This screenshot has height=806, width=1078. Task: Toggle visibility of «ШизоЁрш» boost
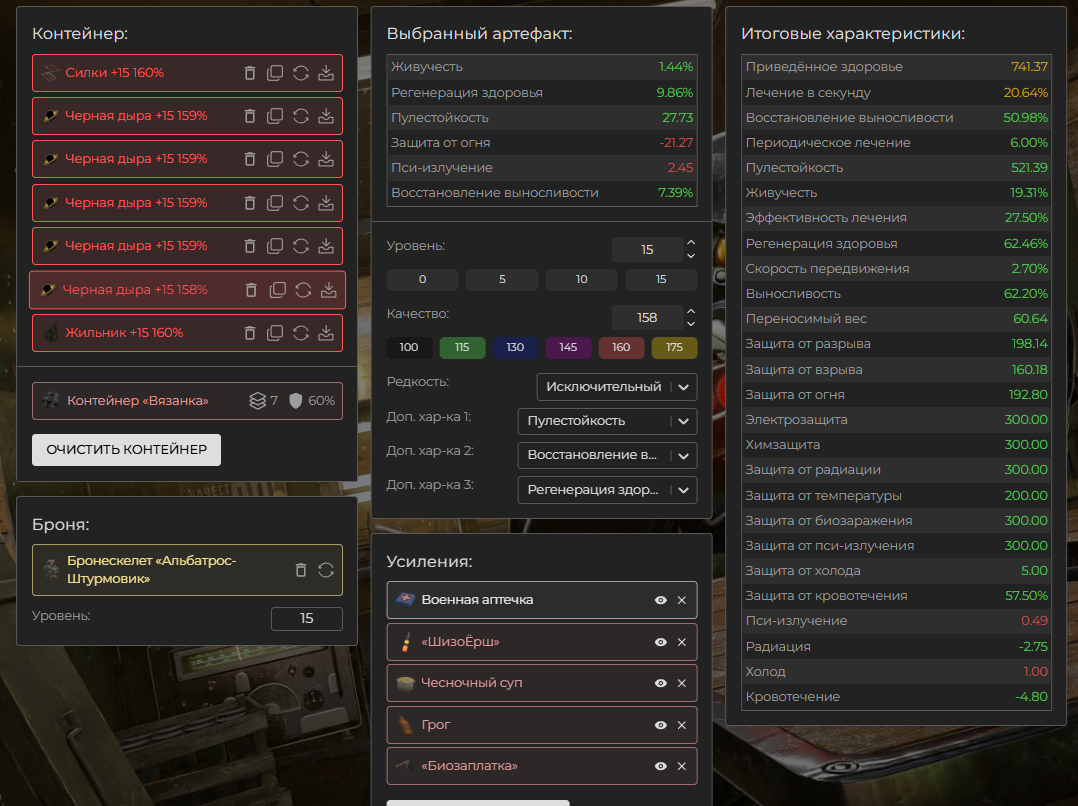pos(660,642)
